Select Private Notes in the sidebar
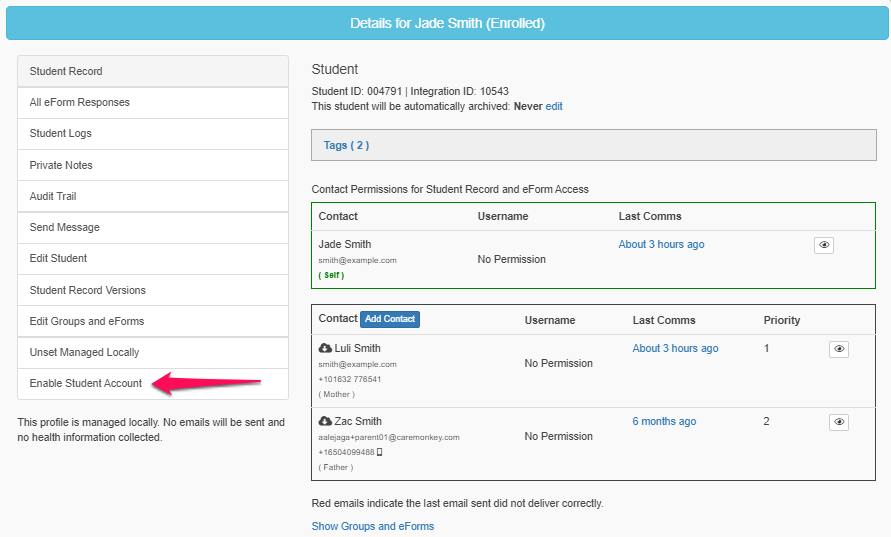Screen dimensions: 891x537 pyautogui.click(x=61, y=165)
